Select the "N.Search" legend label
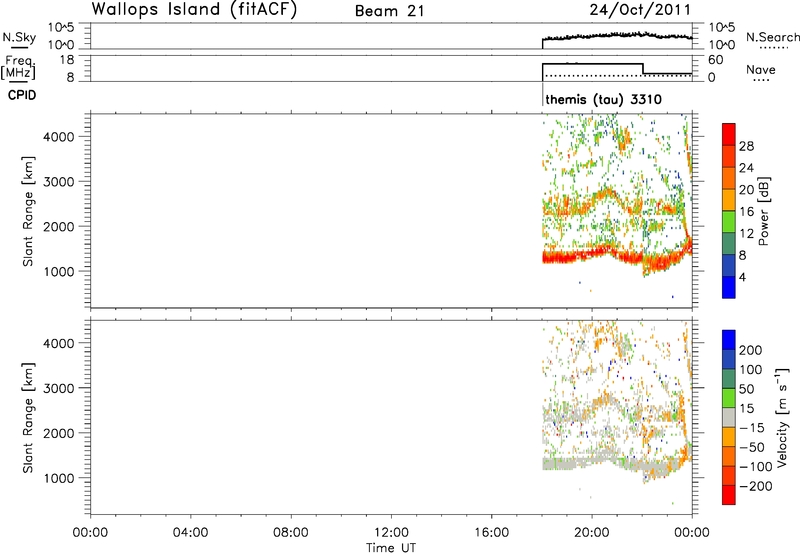The width and height of the screenshot is (800, 554). coord(772,37)
